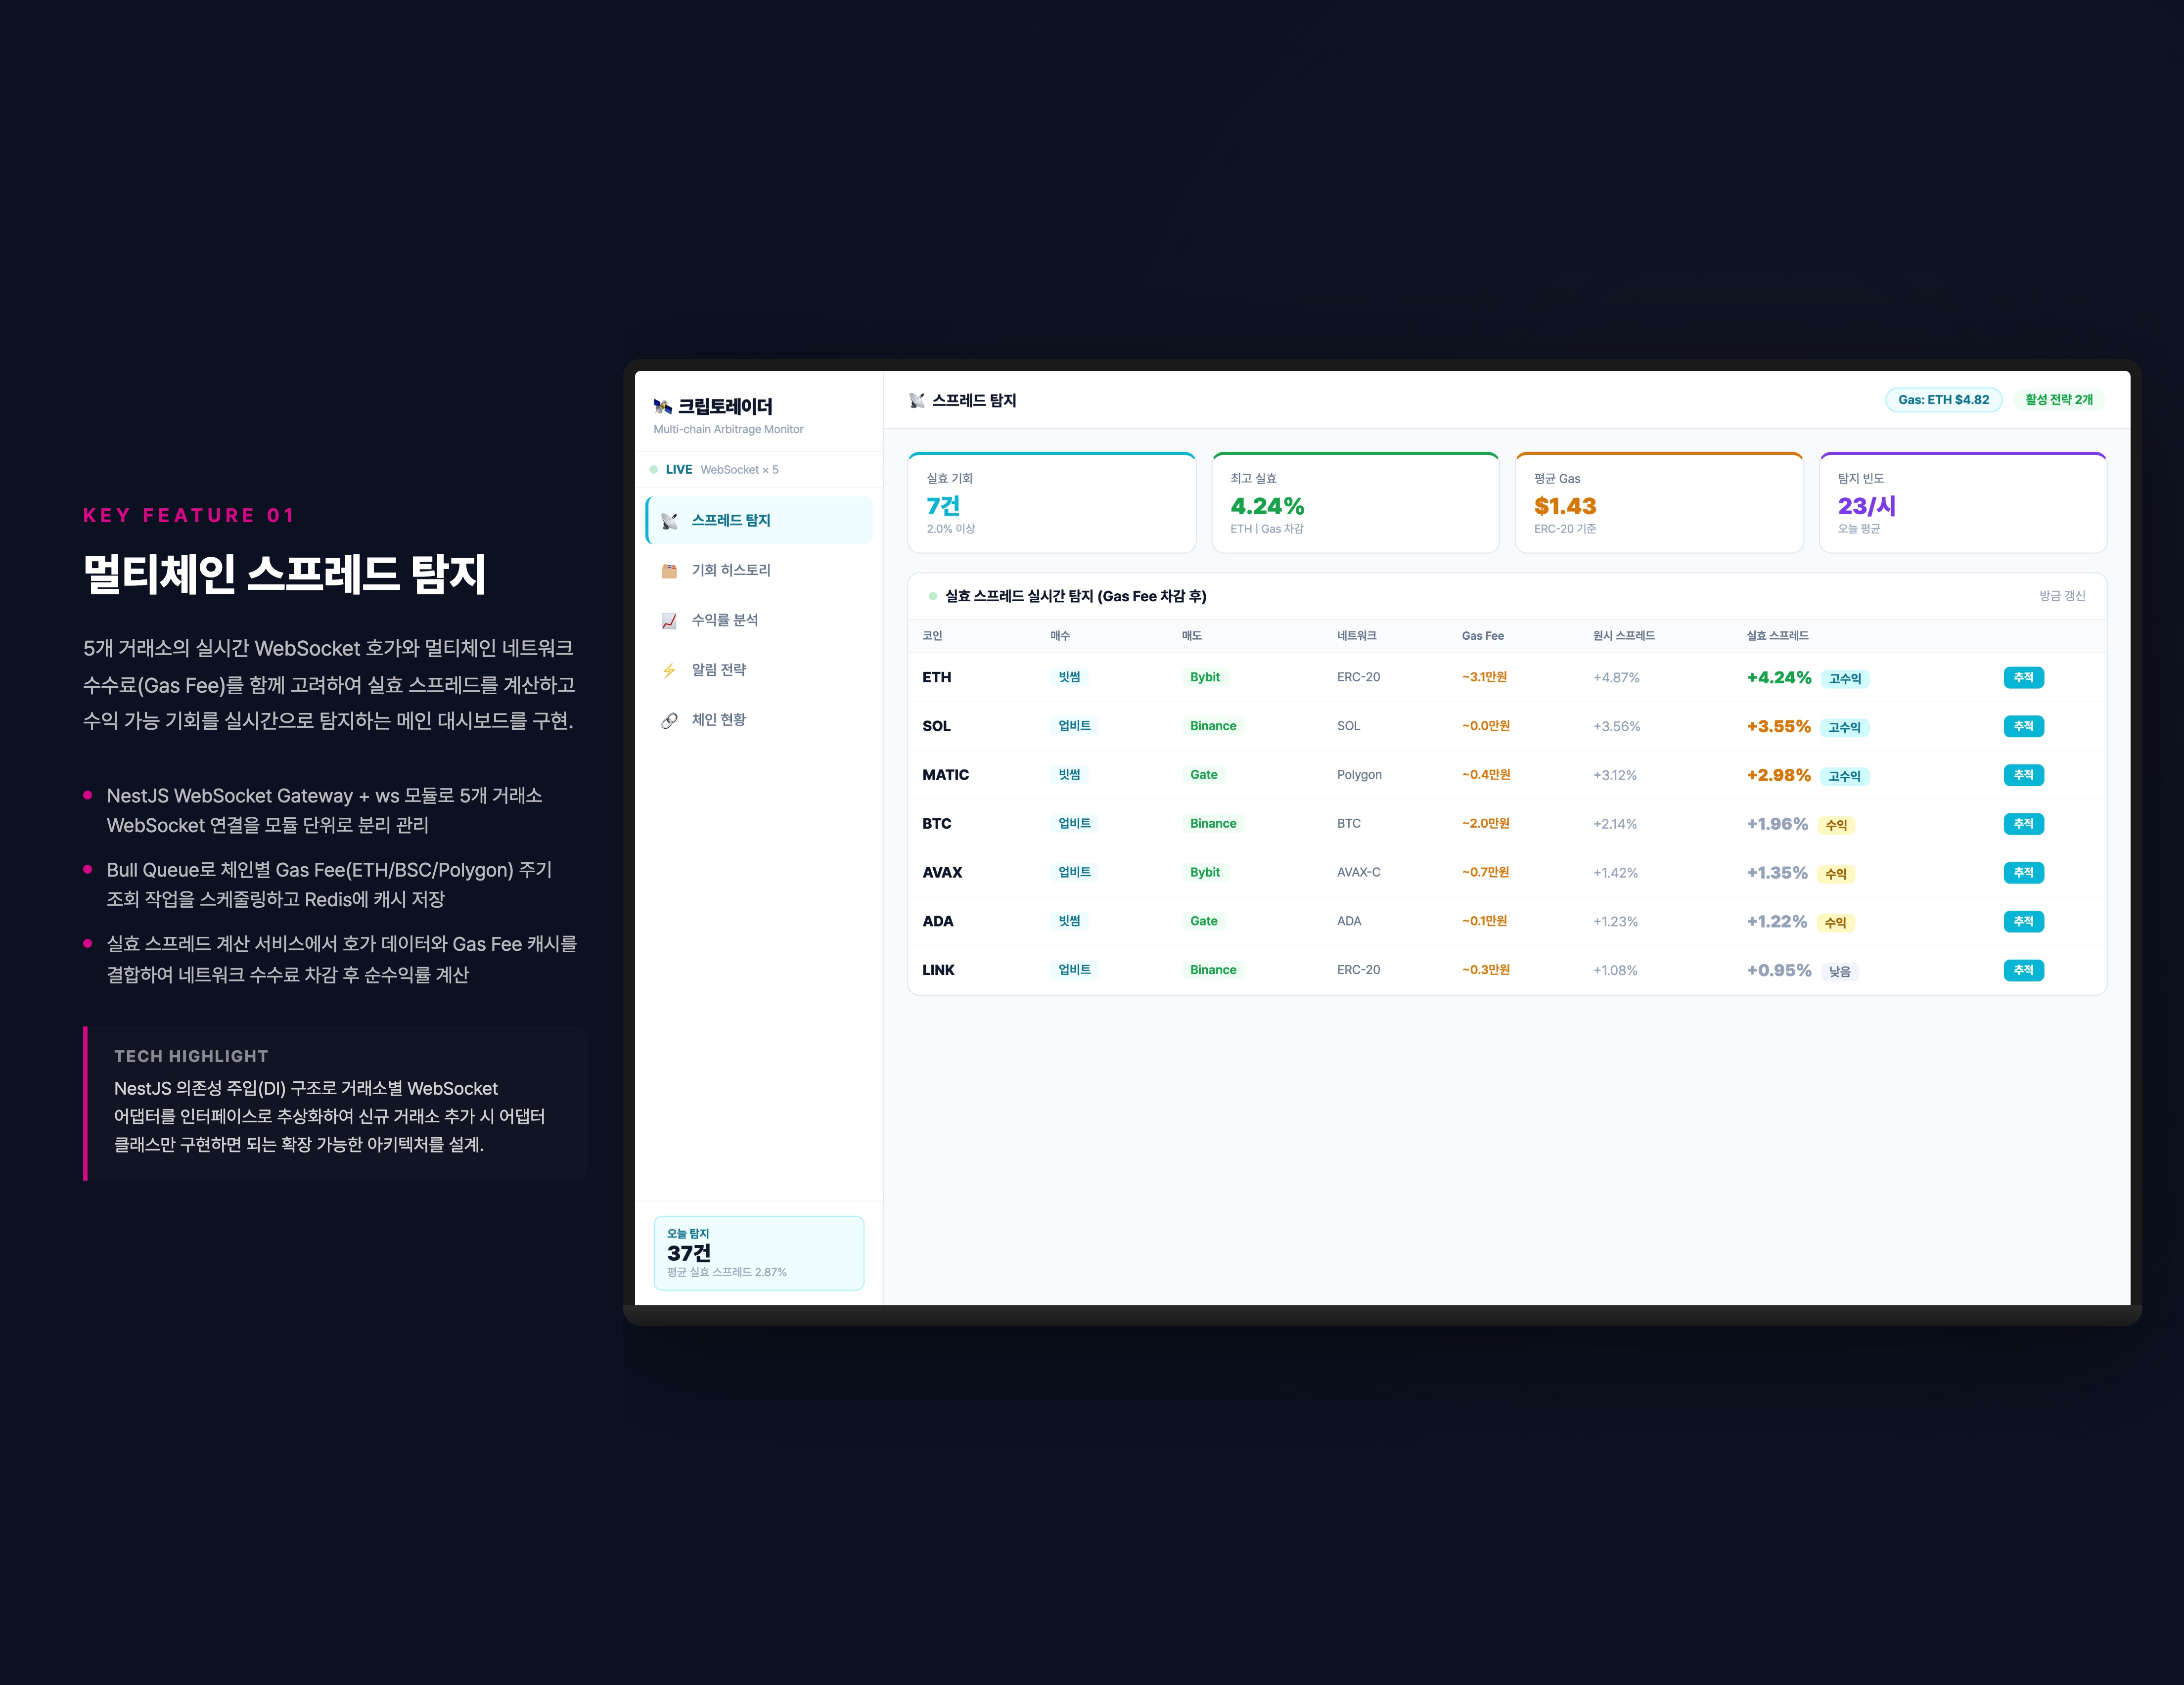Click the green LIVE status dot
Viewport: 2184px width, 1685px height.
tap(654, 470)
